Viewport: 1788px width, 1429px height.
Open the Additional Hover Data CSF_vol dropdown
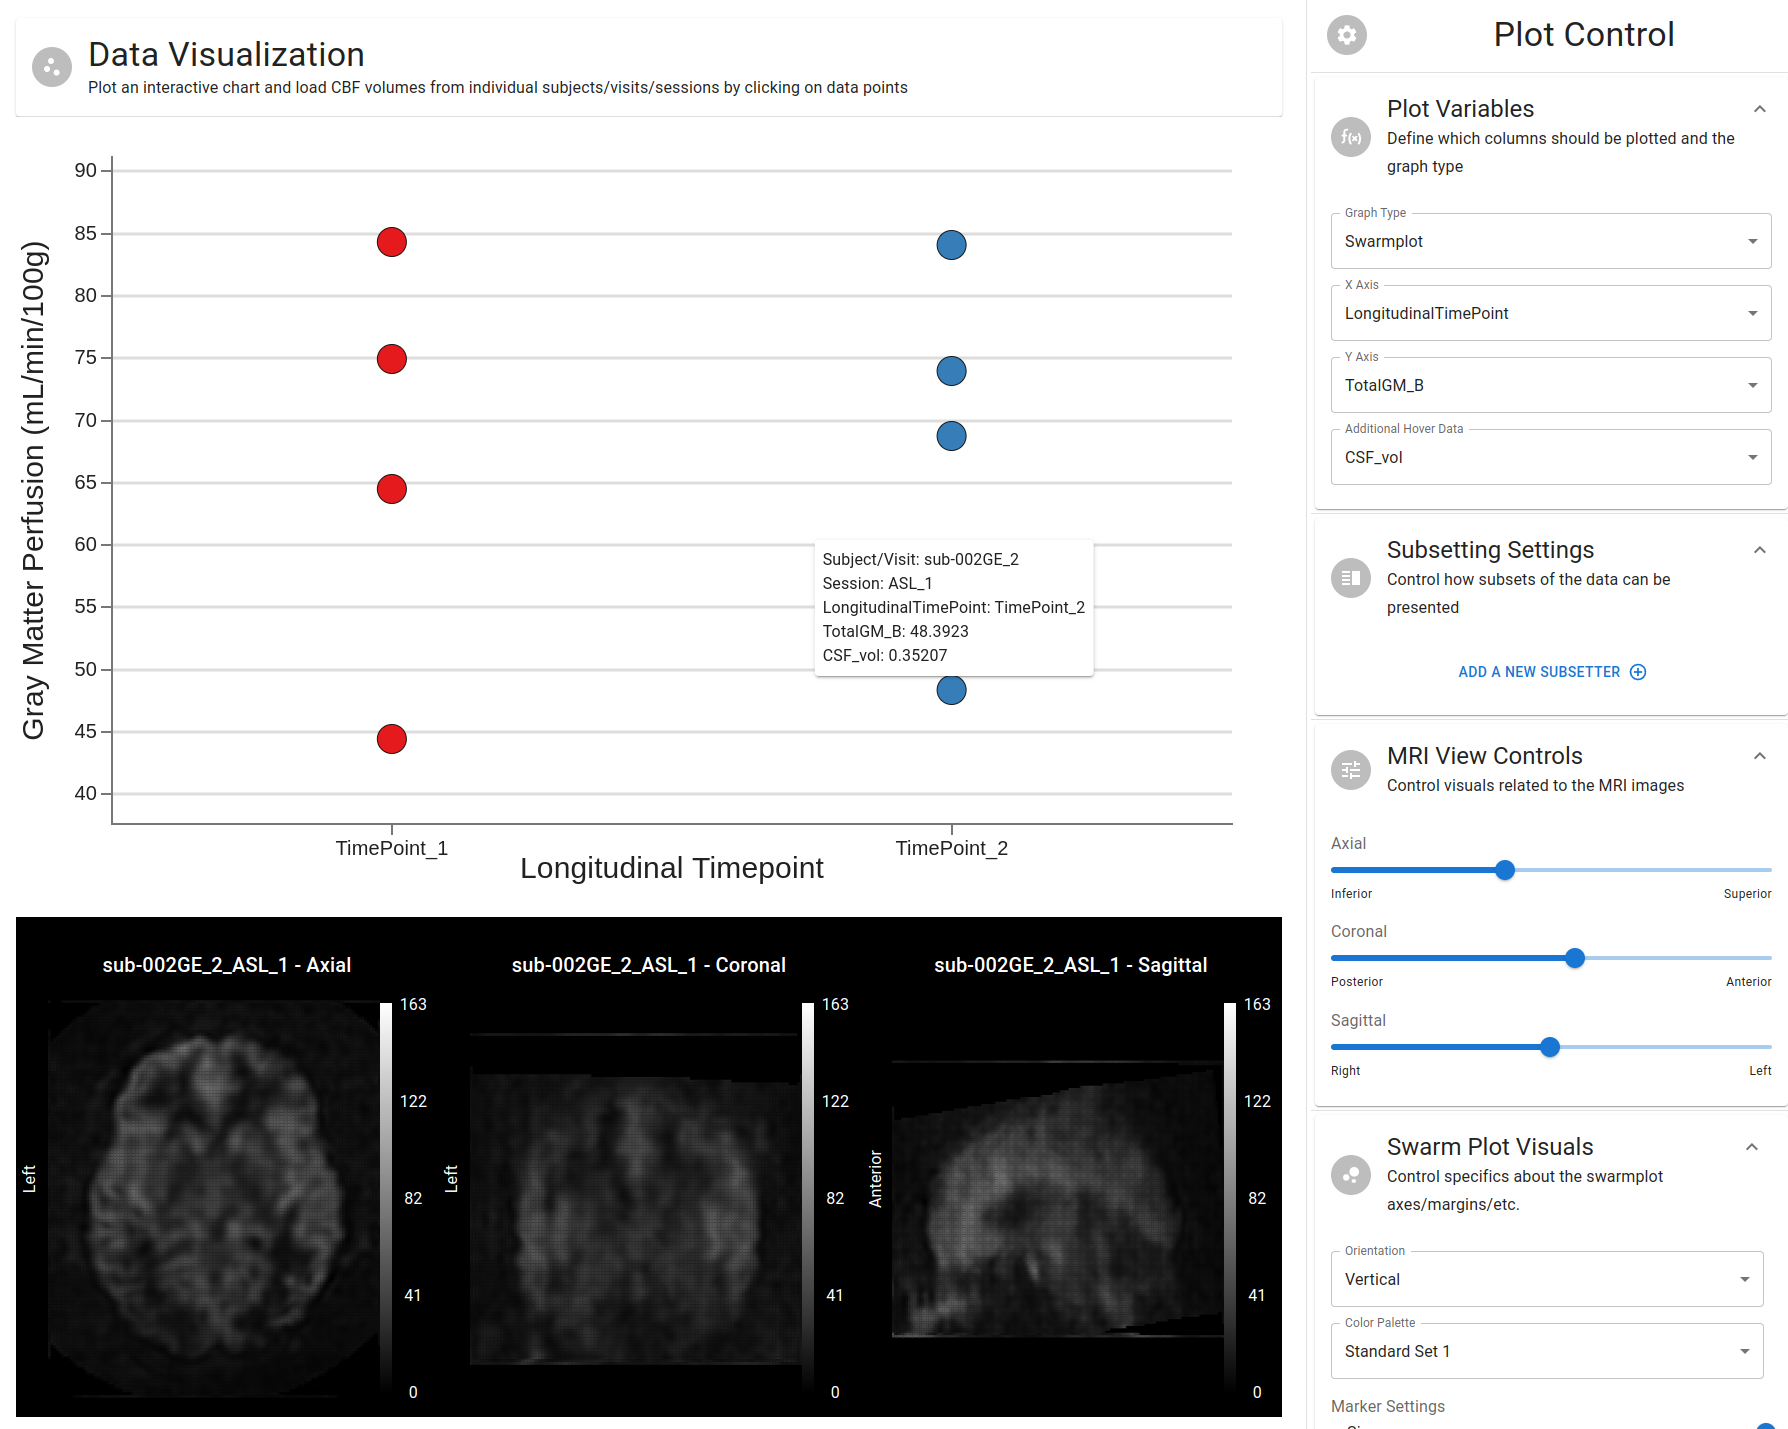pos(1551,457)
